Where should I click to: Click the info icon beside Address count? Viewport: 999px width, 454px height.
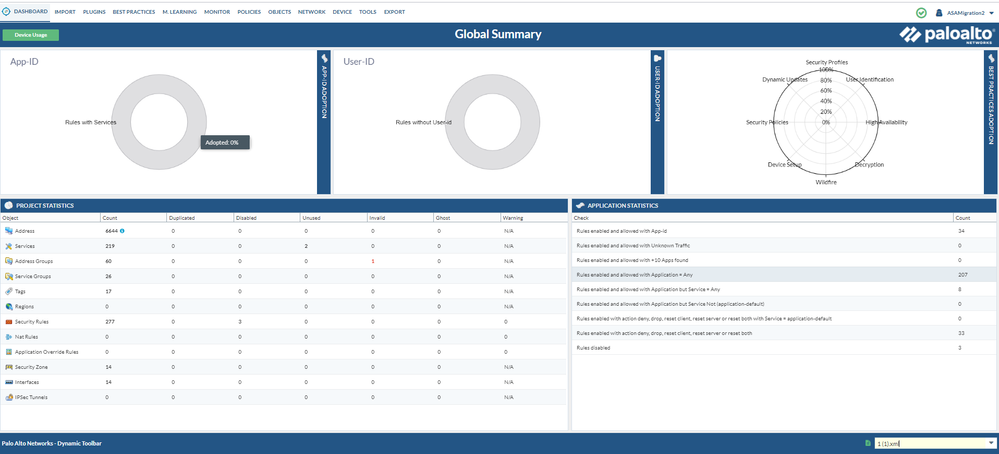coord(122,231)
